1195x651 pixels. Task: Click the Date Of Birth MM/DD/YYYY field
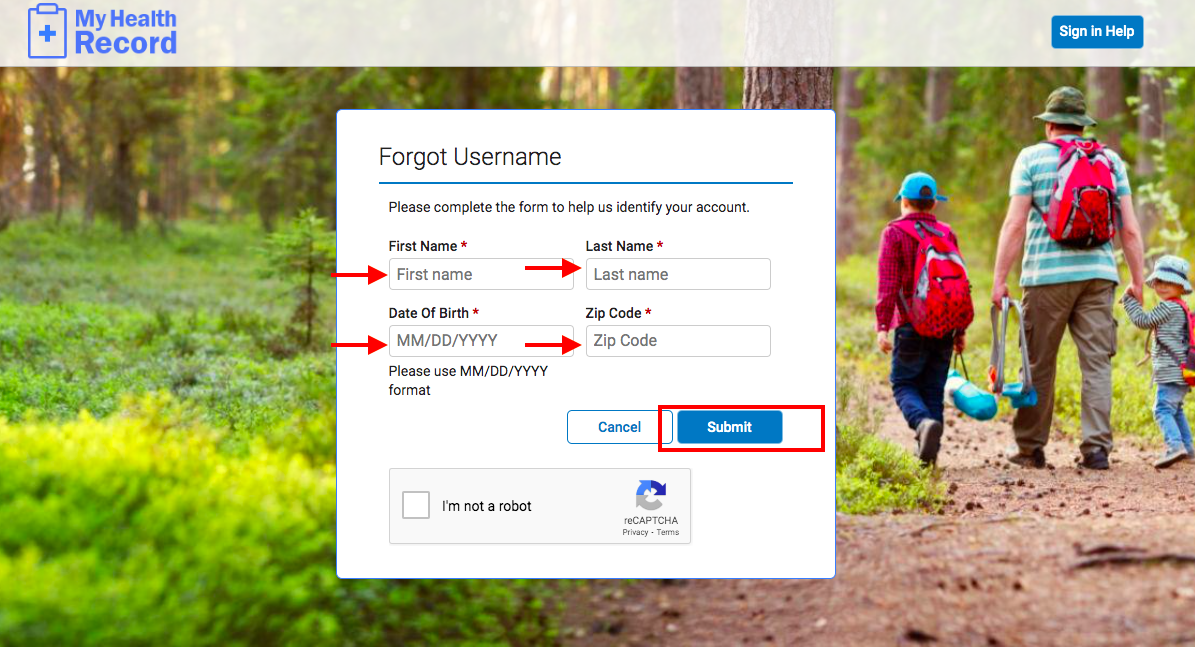click(481, 341)
